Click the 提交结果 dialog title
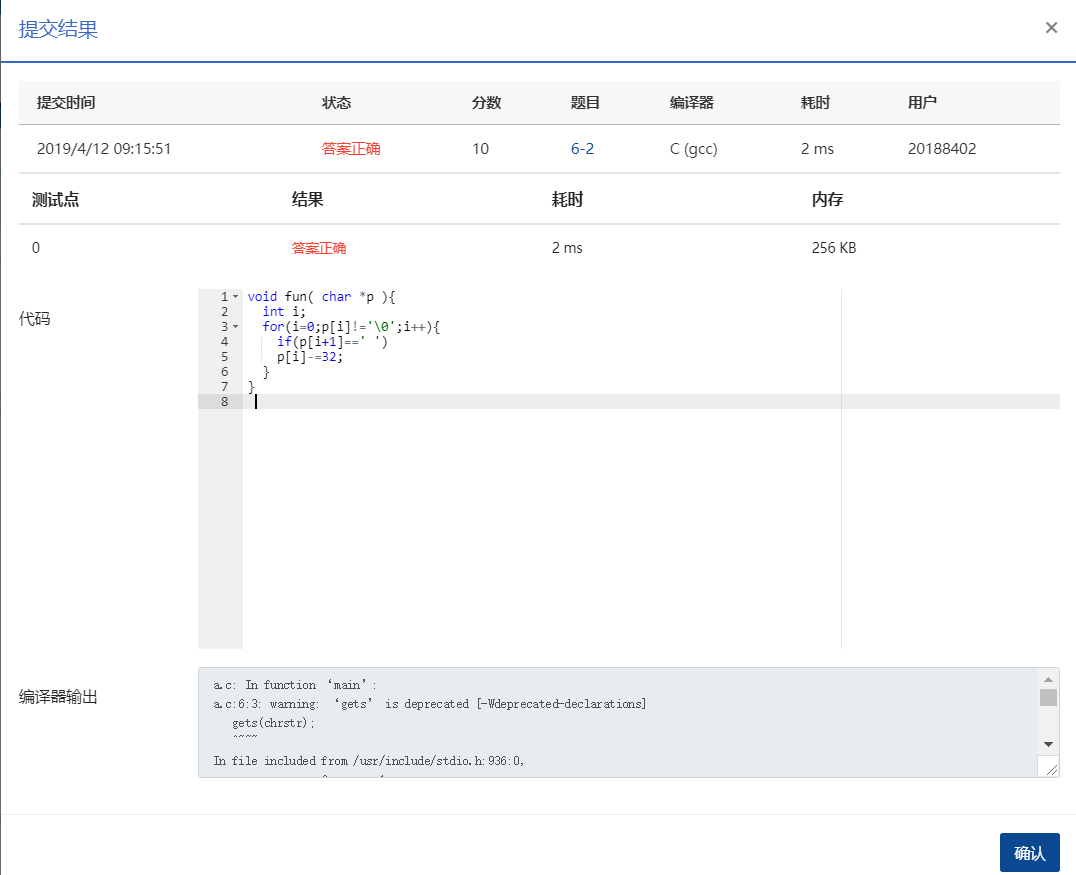Screen dimensions: 1076x875 [58, 29]
